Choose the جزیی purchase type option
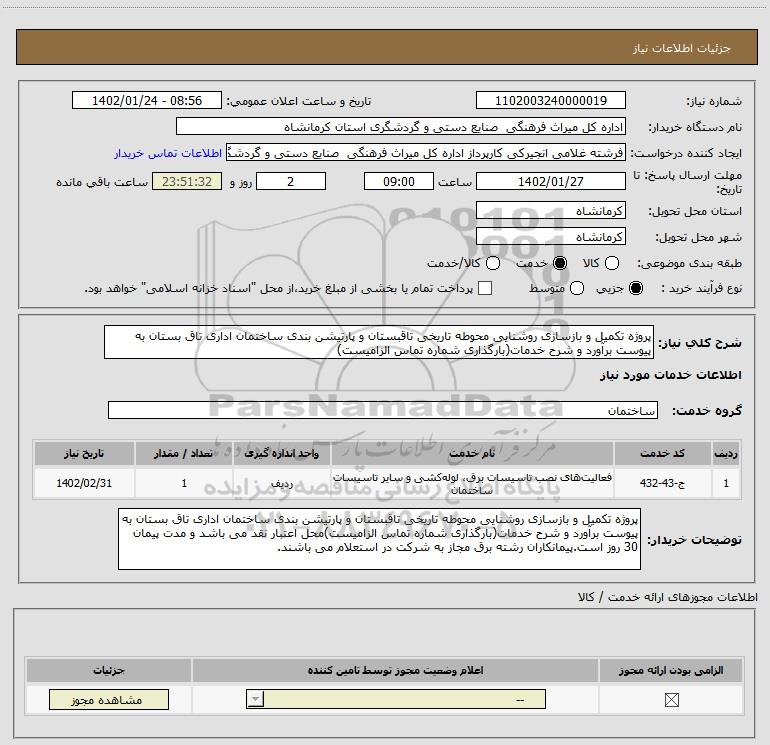The image size is (770, 745). pos(635,288)
